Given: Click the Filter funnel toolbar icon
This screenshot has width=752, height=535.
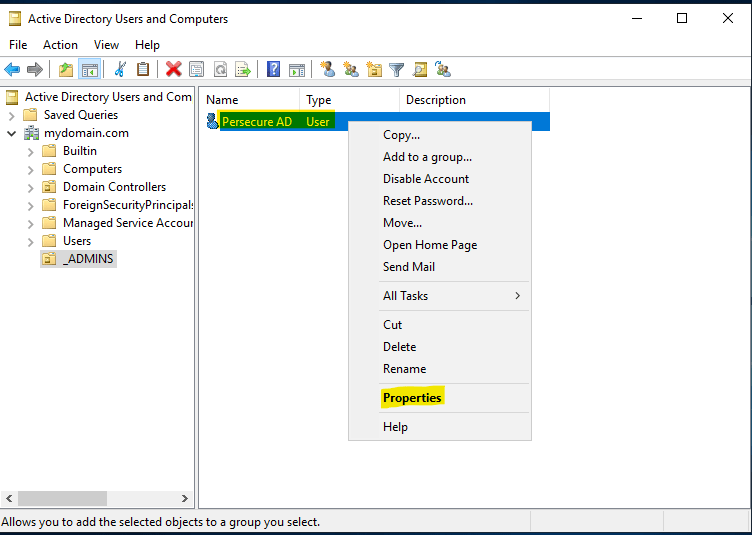Looking at the screenshot, I should click(x=397, y=69).
